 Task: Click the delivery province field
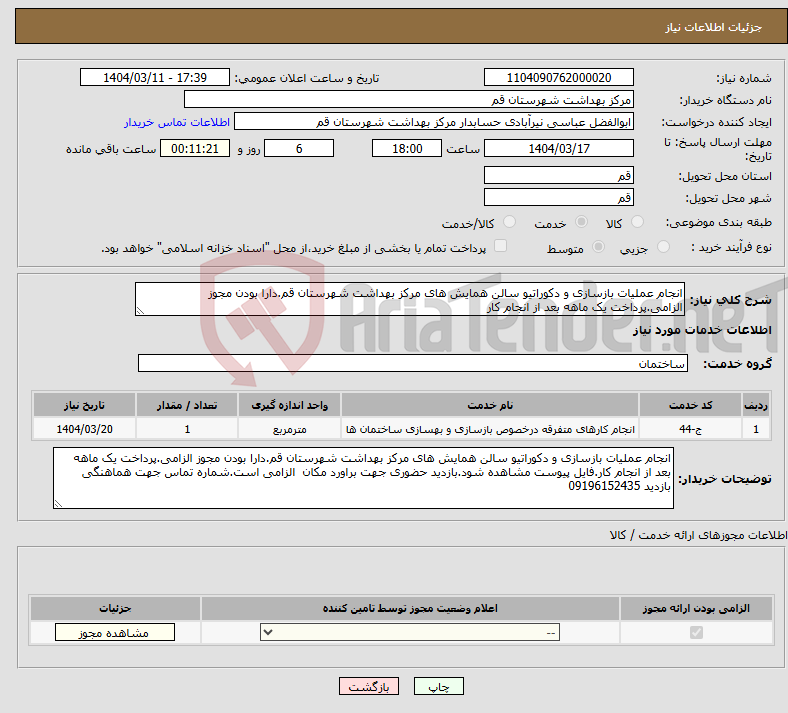[x=558, y=175]
